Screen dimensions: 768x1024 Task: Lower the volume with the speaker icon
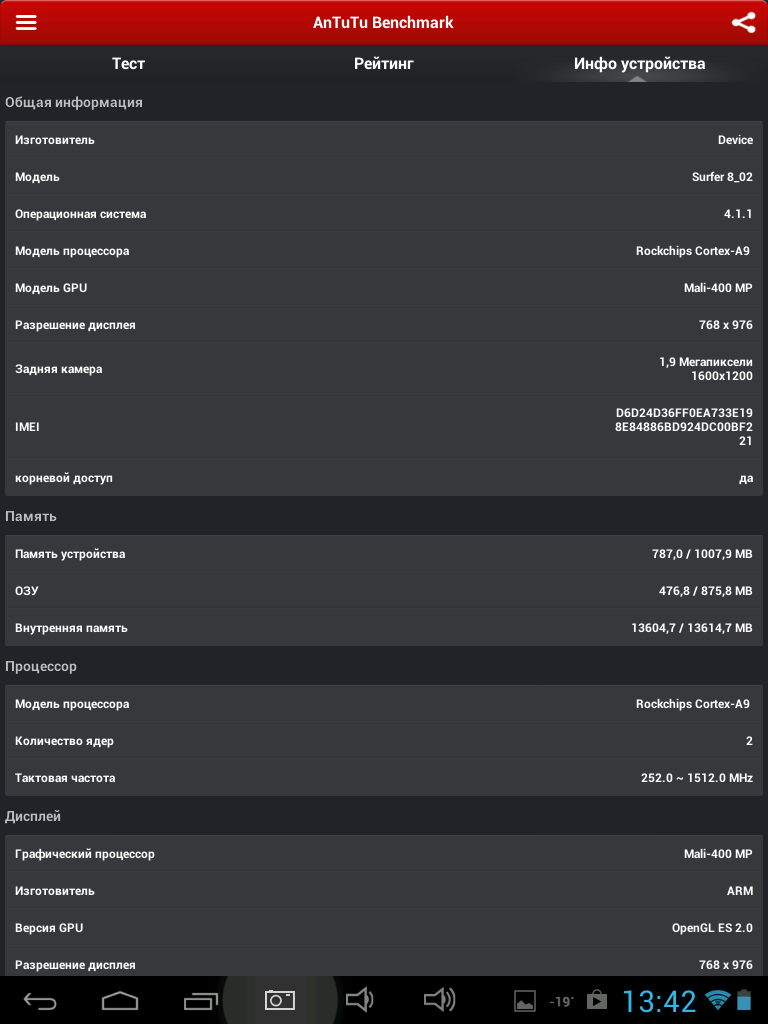coord(359,999)
